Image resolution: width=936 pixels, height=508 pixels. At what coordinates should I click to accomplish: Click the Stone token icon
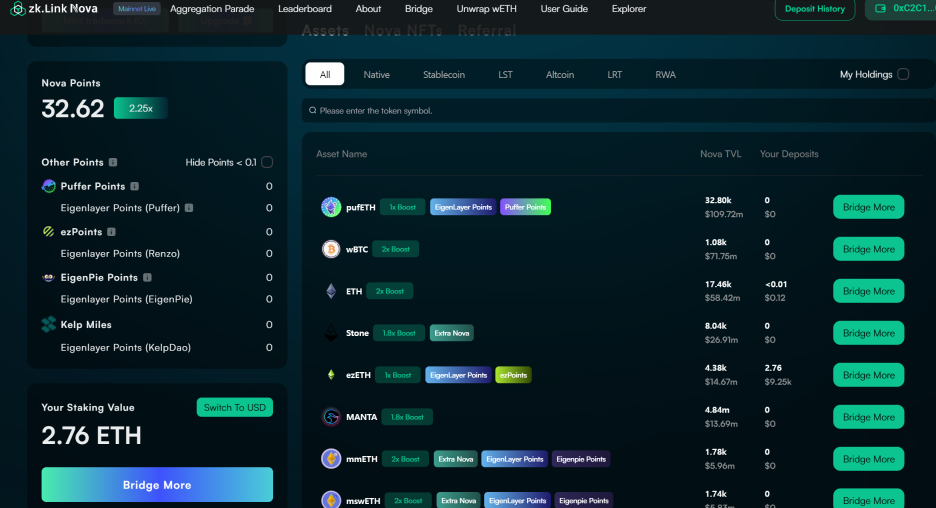(331, 333)
